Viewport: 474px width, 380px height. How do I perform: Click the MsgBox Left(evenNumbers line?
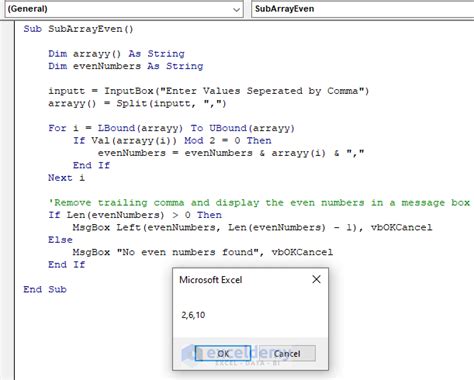pyautogui.click(x=252, y=228)
